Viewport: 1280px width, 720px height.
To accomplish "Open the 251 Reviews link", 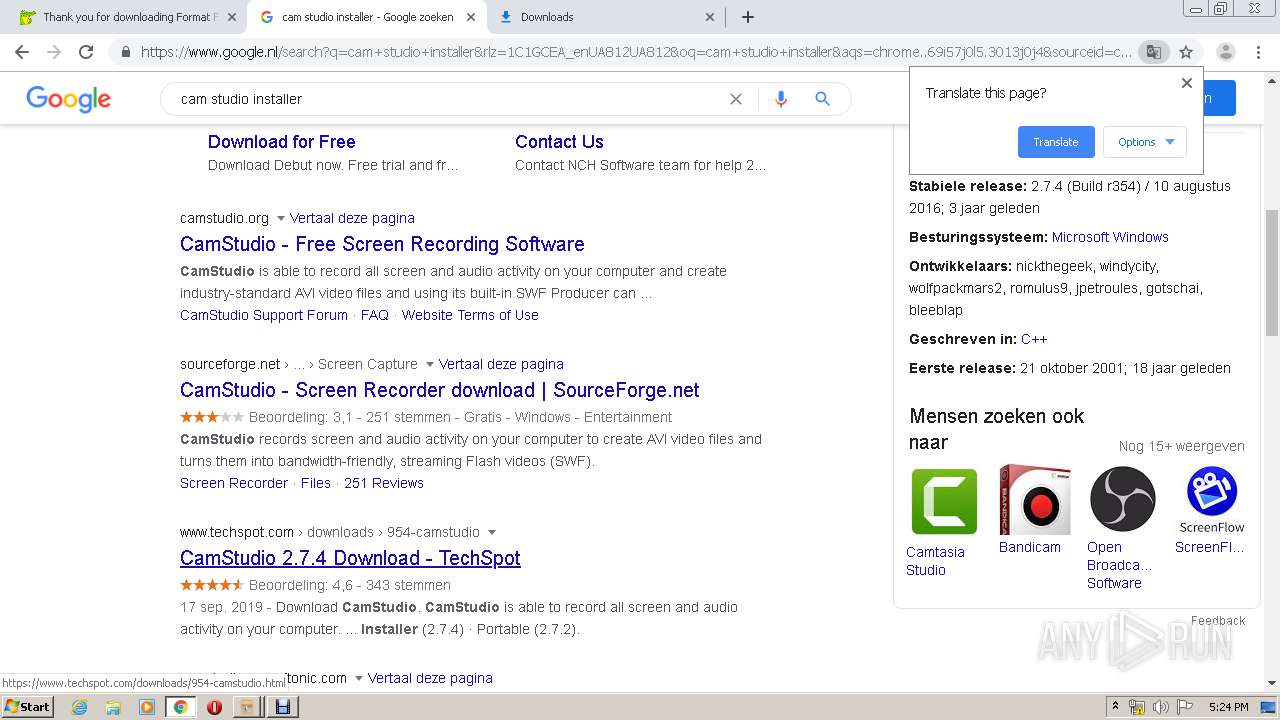I will coord(384,483).
